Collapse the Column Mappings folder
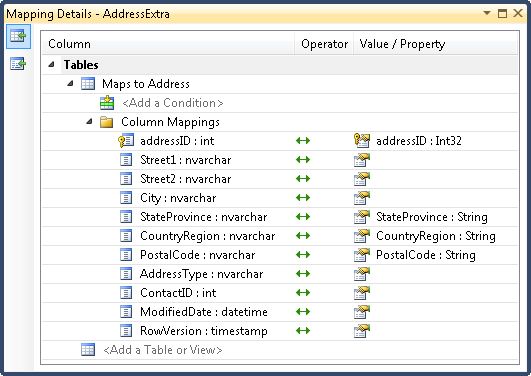 [x=89, y=121]
